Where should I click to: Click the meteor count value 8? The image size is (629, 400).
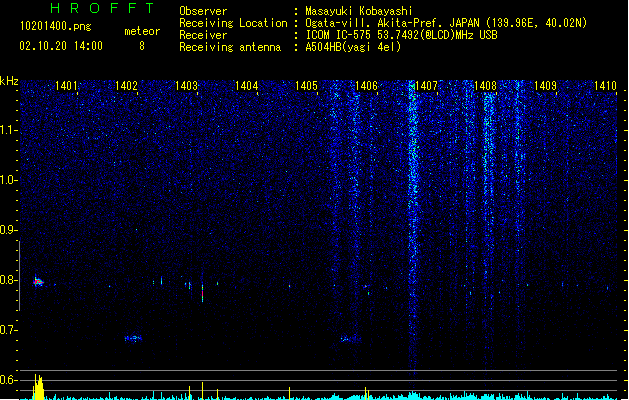tap(142, 46)
